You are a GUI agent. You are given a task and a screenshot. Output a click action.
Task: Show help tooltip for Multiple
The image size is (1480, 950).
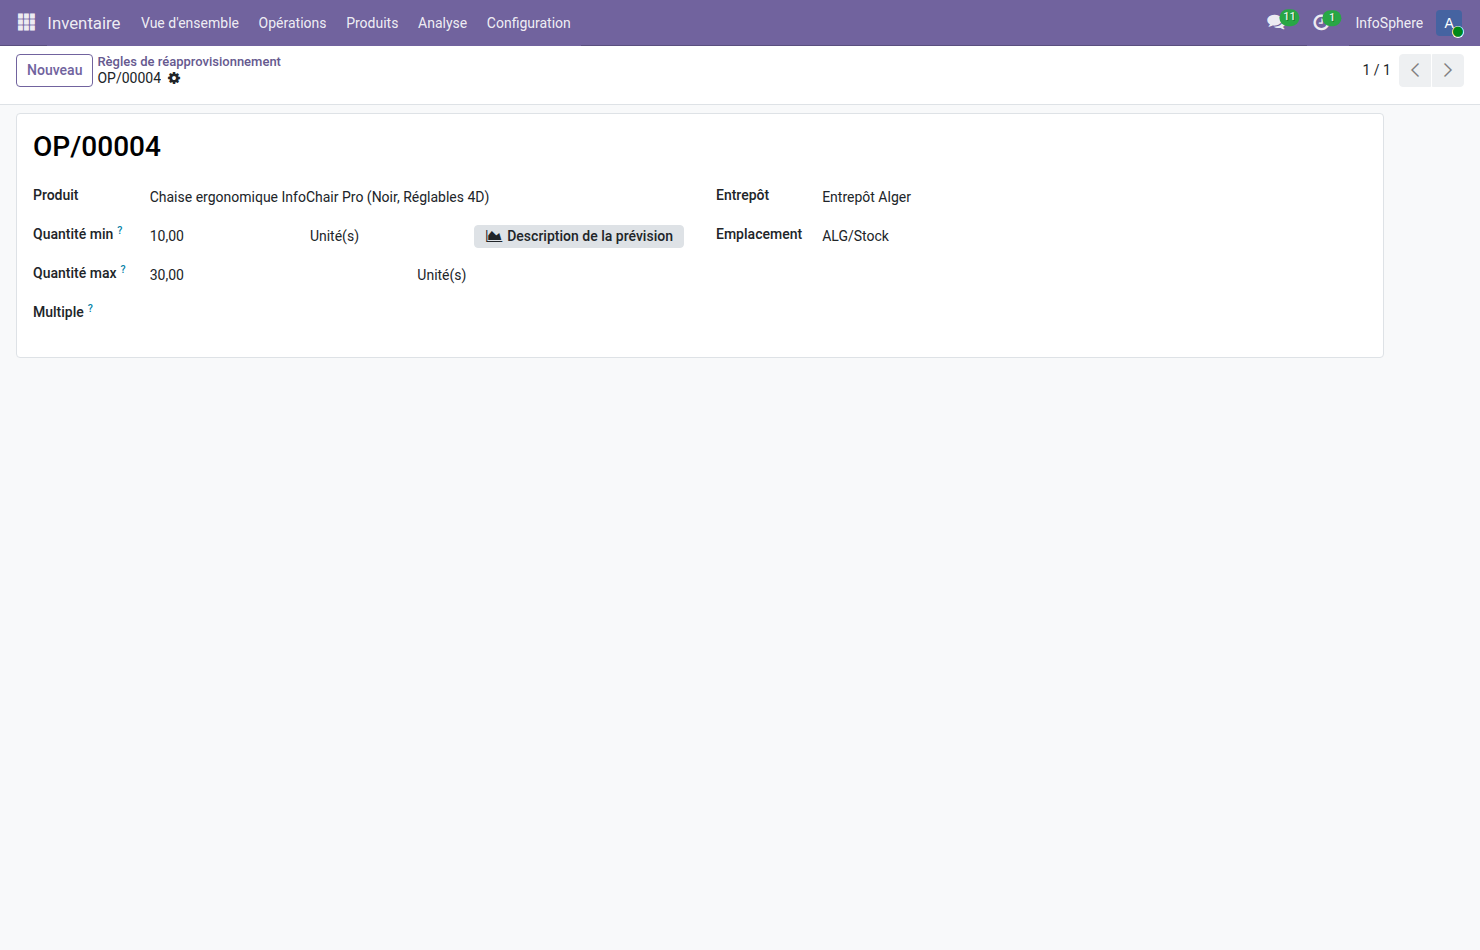(x=90, y=308)
